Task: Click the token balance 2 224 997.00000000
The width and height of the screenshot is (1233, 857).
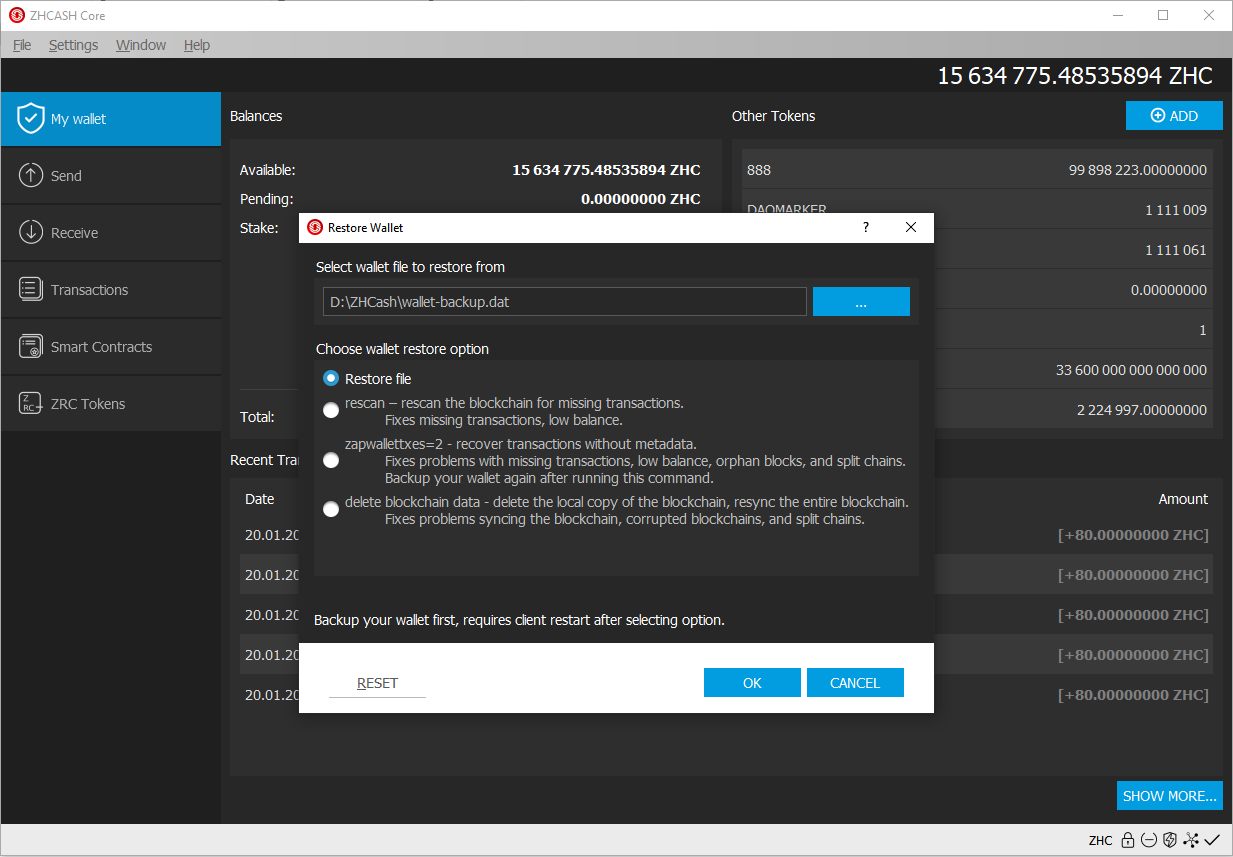Action: 1142,410
